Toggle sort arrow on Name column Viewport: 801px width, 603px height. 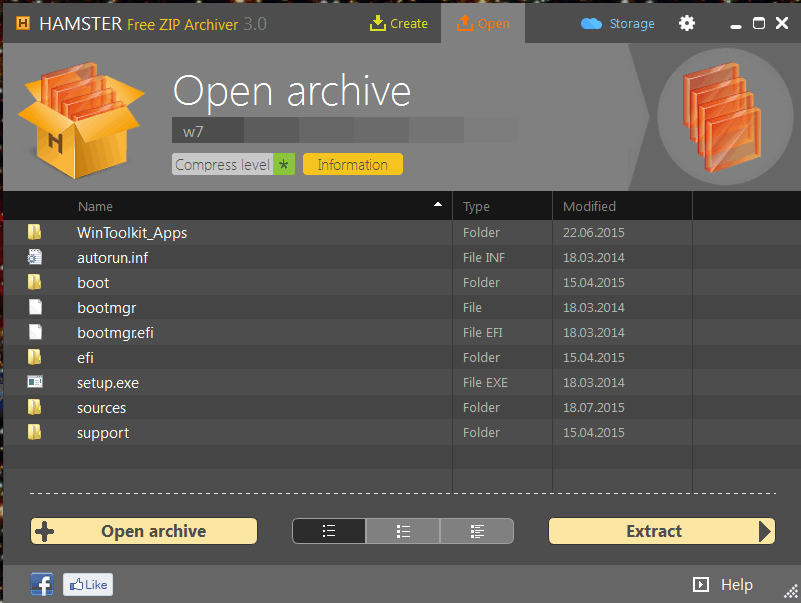(438, 205)
